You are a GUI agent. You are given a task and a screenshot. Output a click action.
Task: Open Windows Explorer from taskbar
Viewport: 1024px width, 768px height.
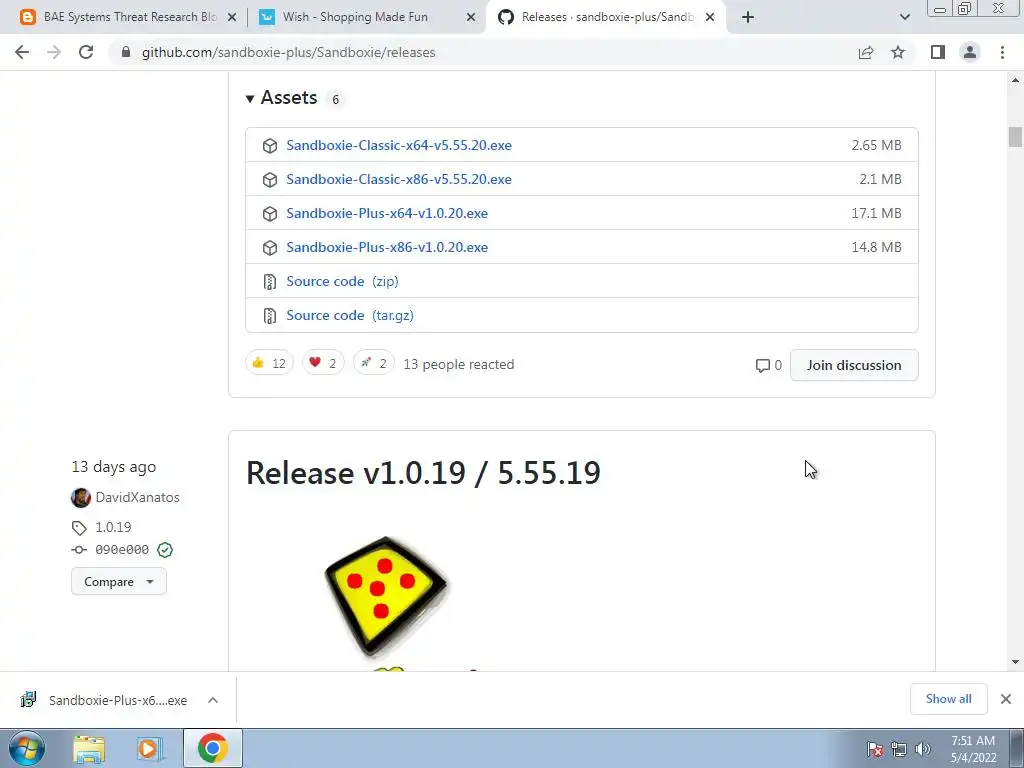[89, 749]
